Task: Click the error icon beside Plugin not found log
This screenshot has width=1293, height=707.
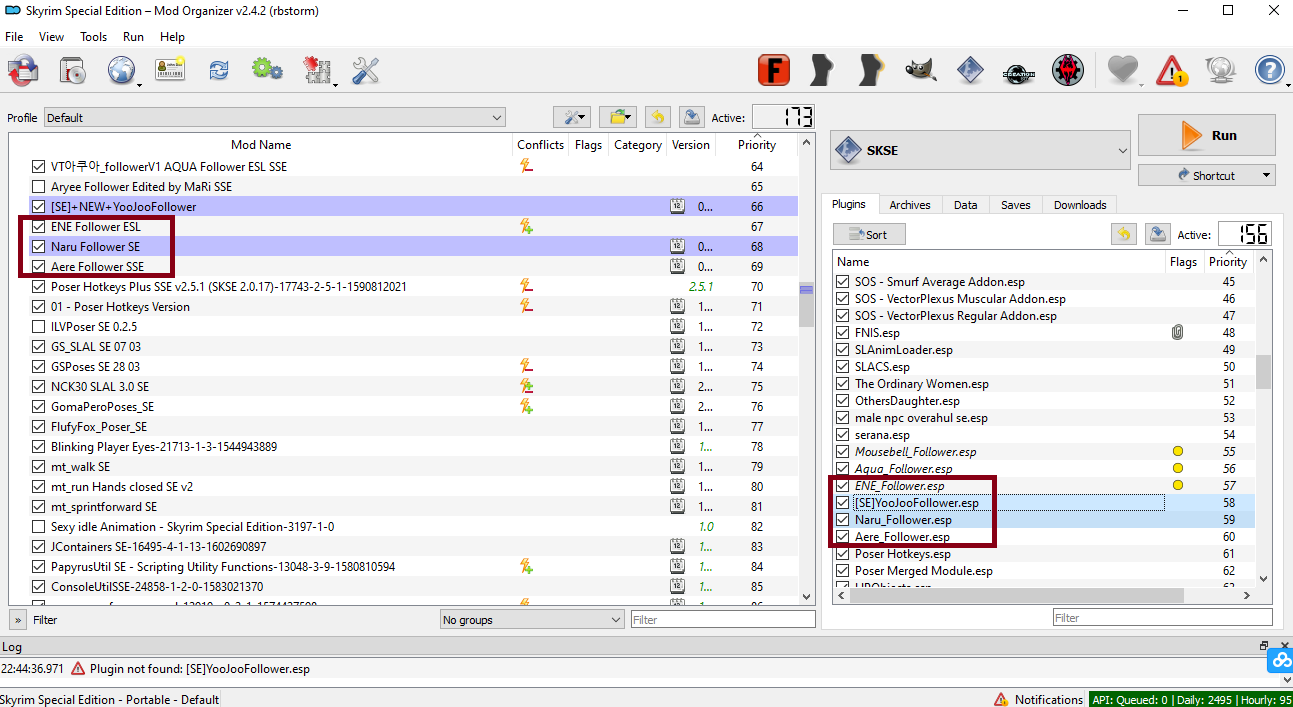Action: tap(77, 669)
